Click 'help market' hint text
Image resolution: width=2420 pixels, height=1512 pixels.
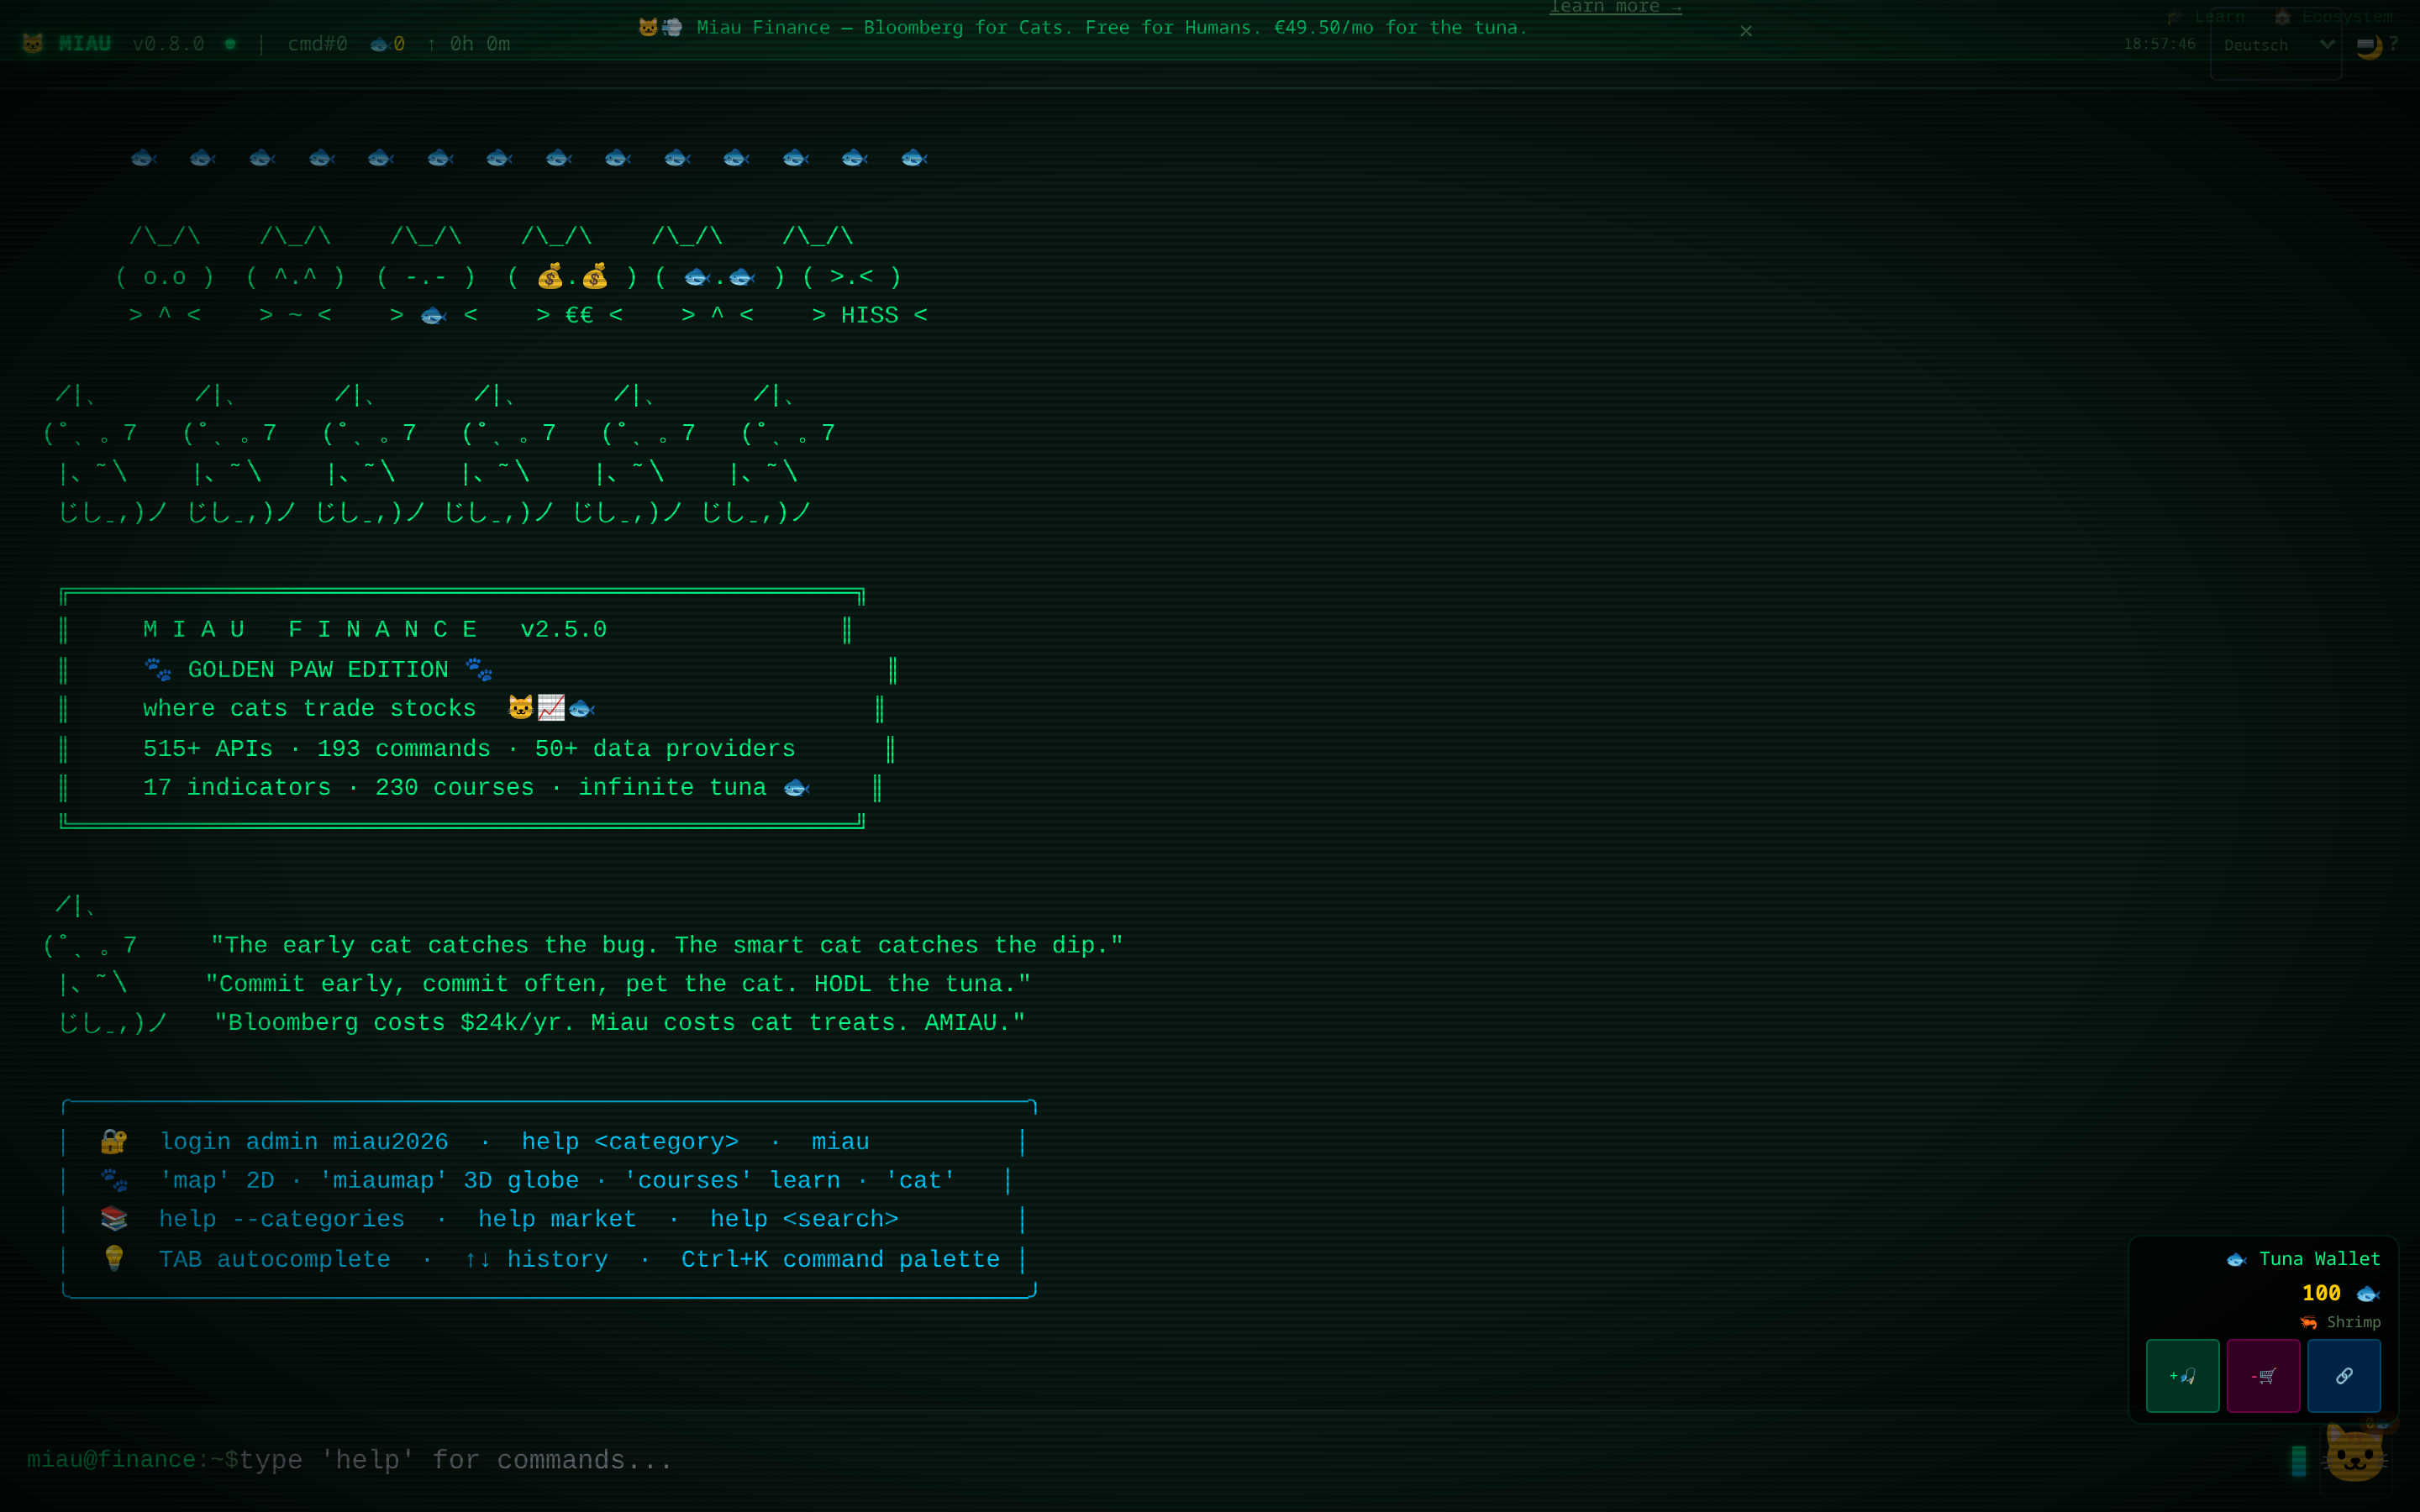tap(557, 1220)
